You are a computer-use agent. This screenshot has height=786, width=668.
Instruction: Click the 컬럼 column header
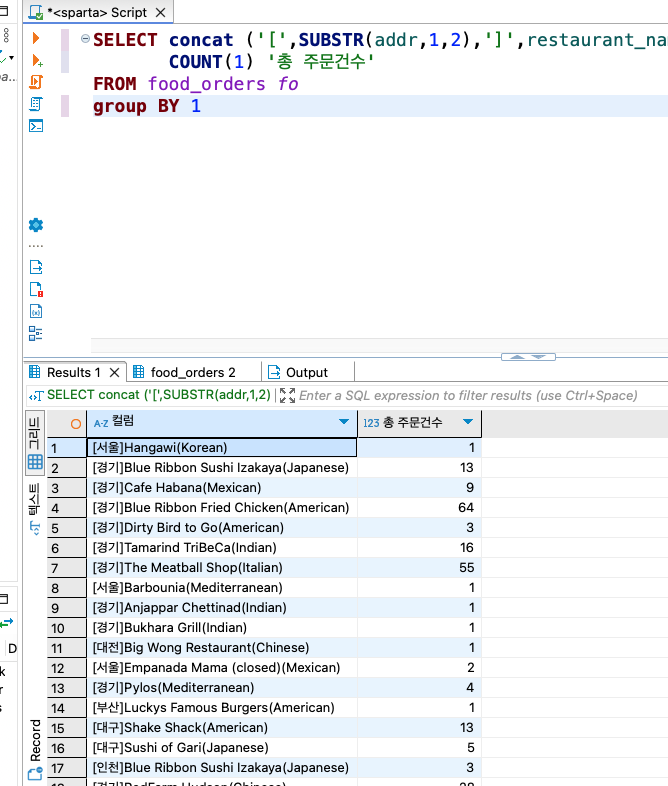(222, 422)
